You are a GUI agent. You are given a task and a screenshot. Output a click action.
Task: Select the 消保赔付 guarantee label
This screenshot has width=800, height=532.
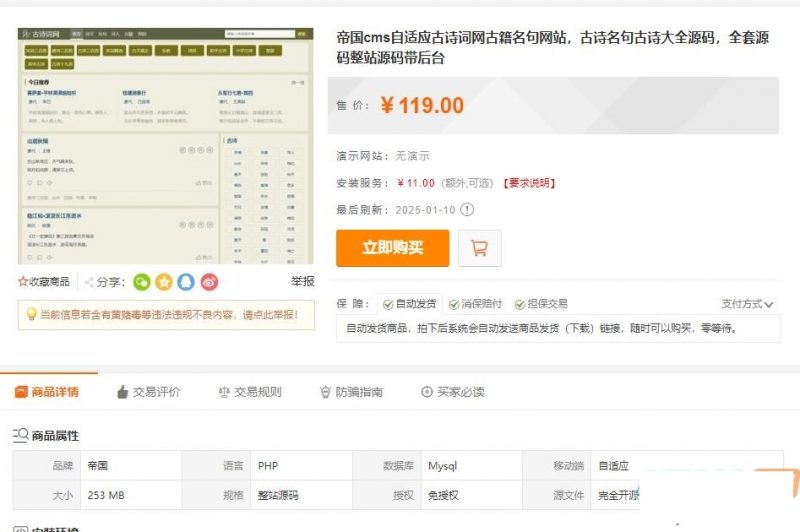pyautogui.click(x=482, y=304)
